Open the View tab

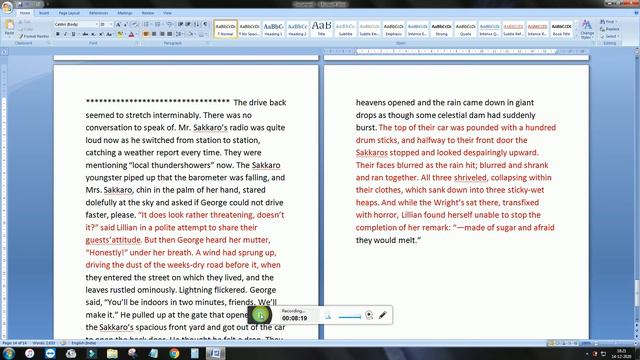pyautogui.click(x=167, y=13)
